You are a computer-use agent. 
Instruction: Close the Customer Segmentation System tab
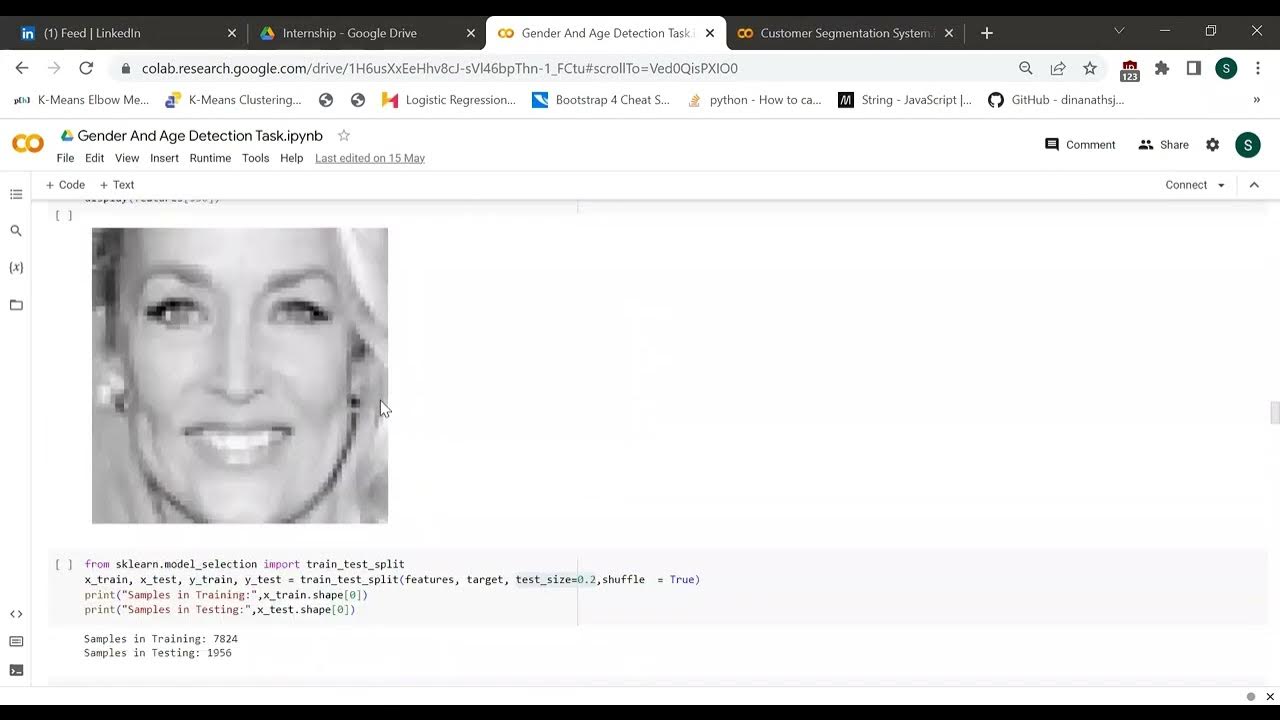click(949, 33)
